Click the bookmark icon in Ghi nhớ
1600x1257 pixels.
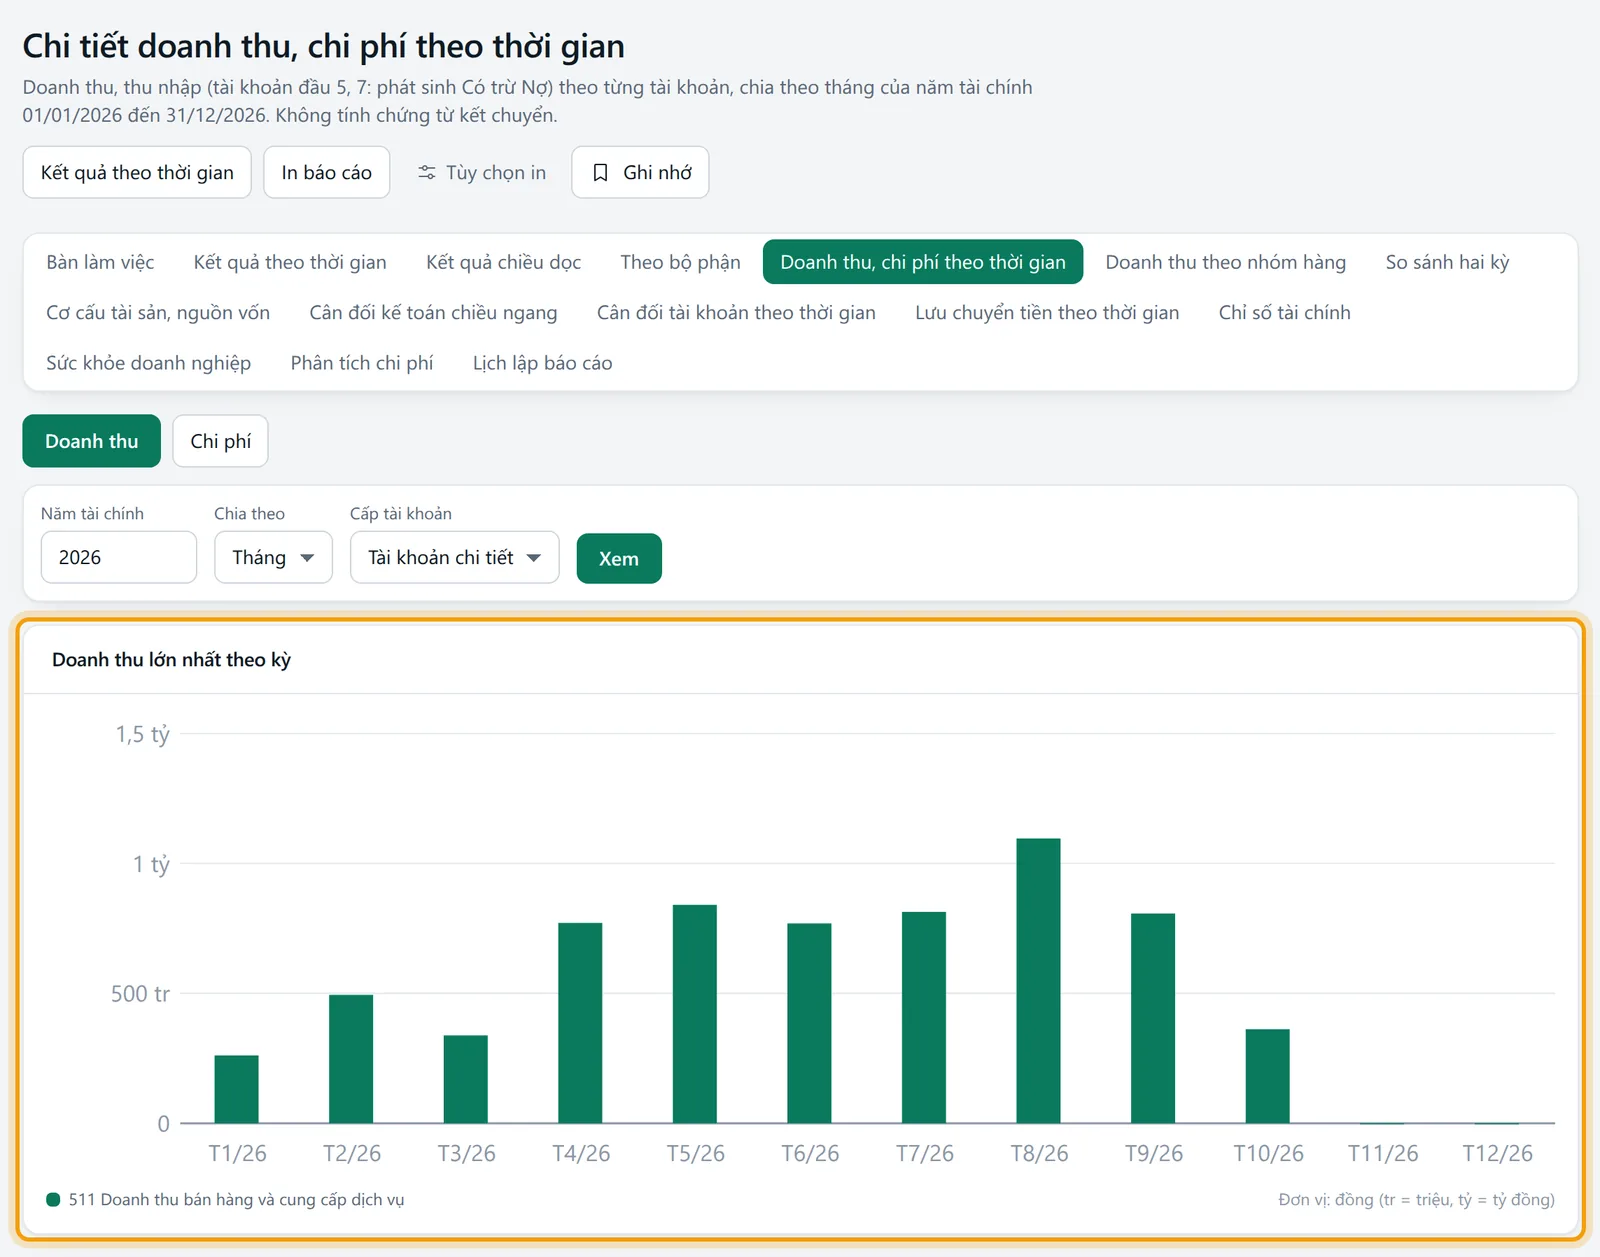[x=600, y=173]
